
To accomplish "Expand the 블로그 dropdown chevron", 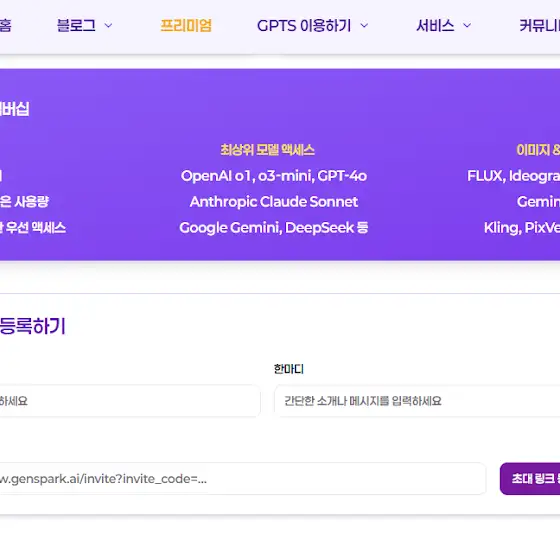I will point(108,26).
